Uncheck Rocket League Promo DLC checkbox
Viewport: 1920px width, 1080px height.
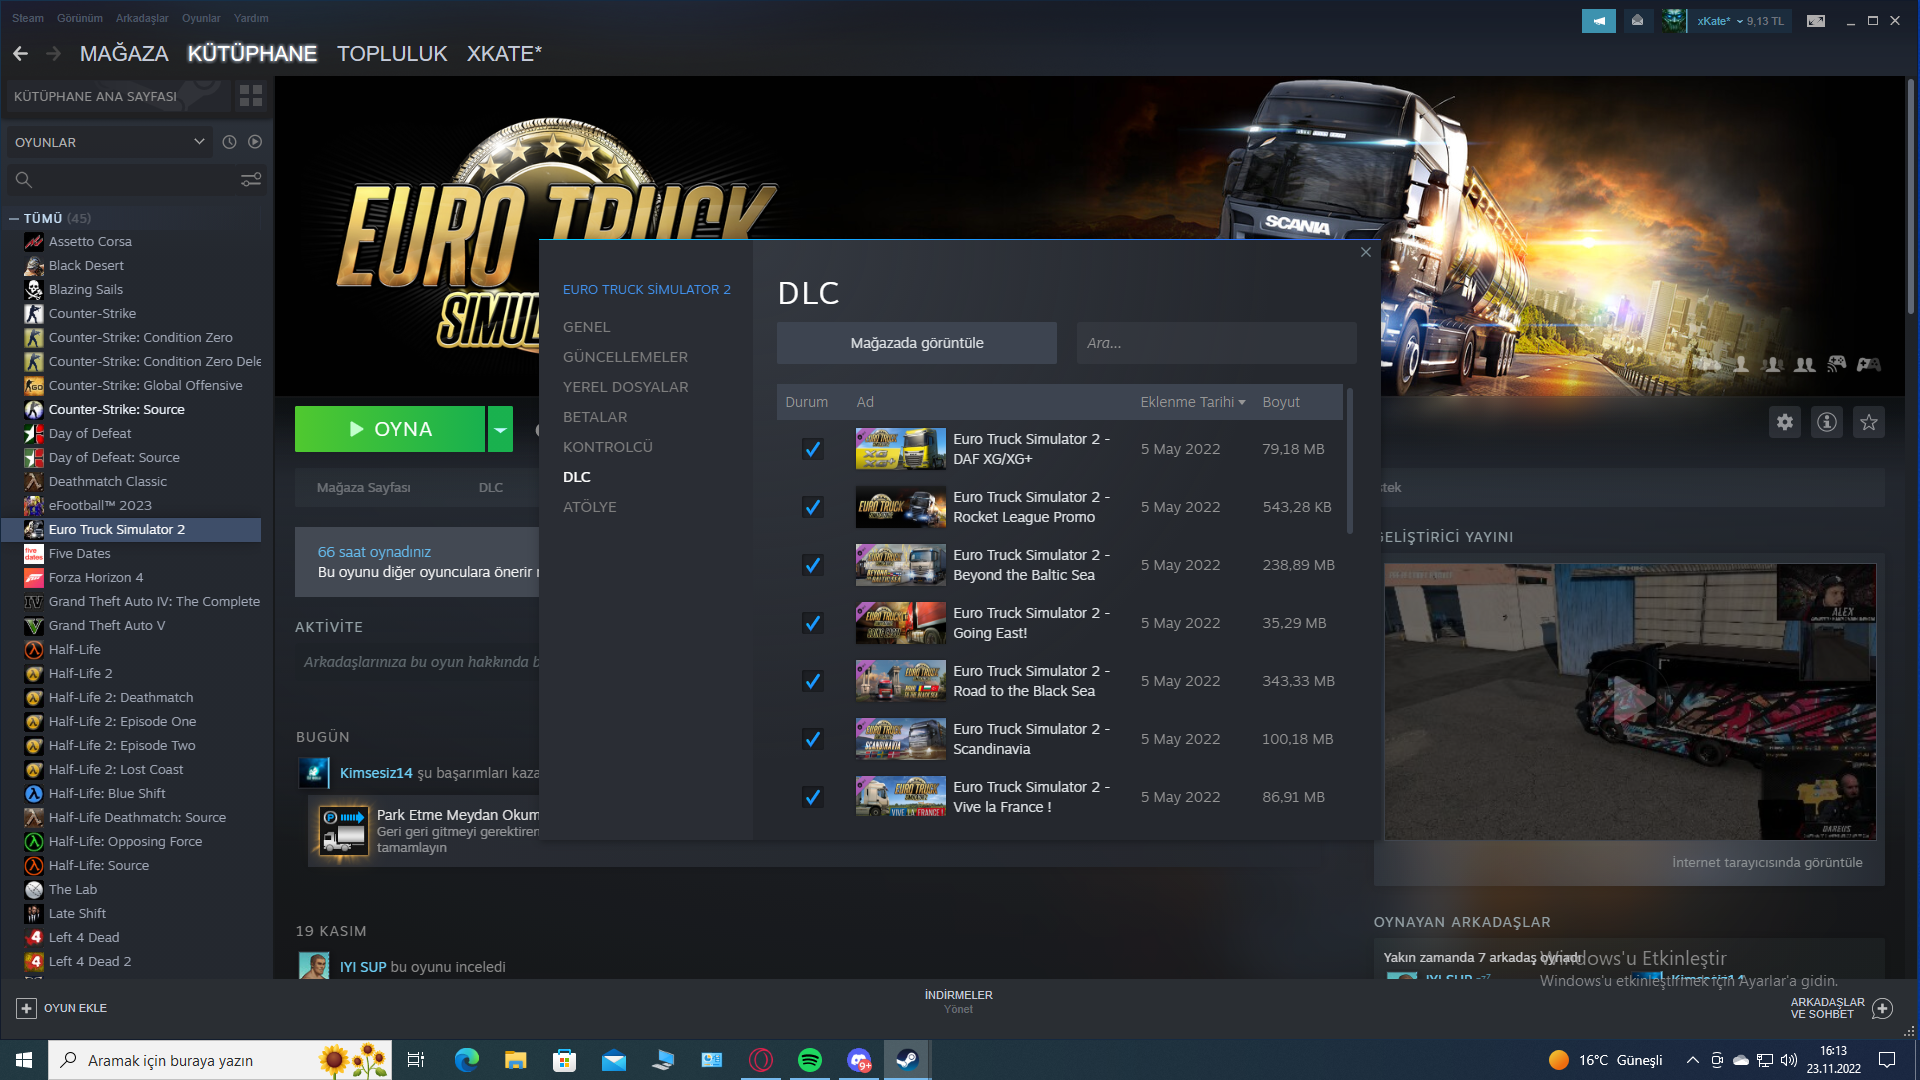click(x=813, y=507)
